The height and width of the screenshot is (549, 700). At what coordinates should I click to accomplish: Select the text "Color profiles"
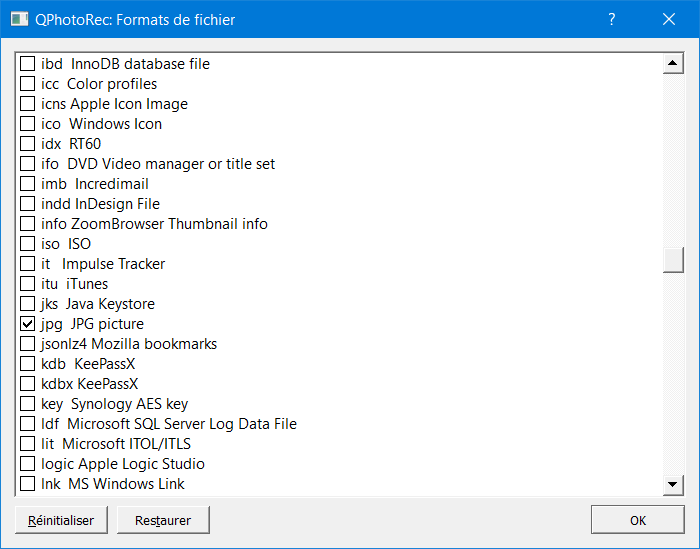coord(112,84)
